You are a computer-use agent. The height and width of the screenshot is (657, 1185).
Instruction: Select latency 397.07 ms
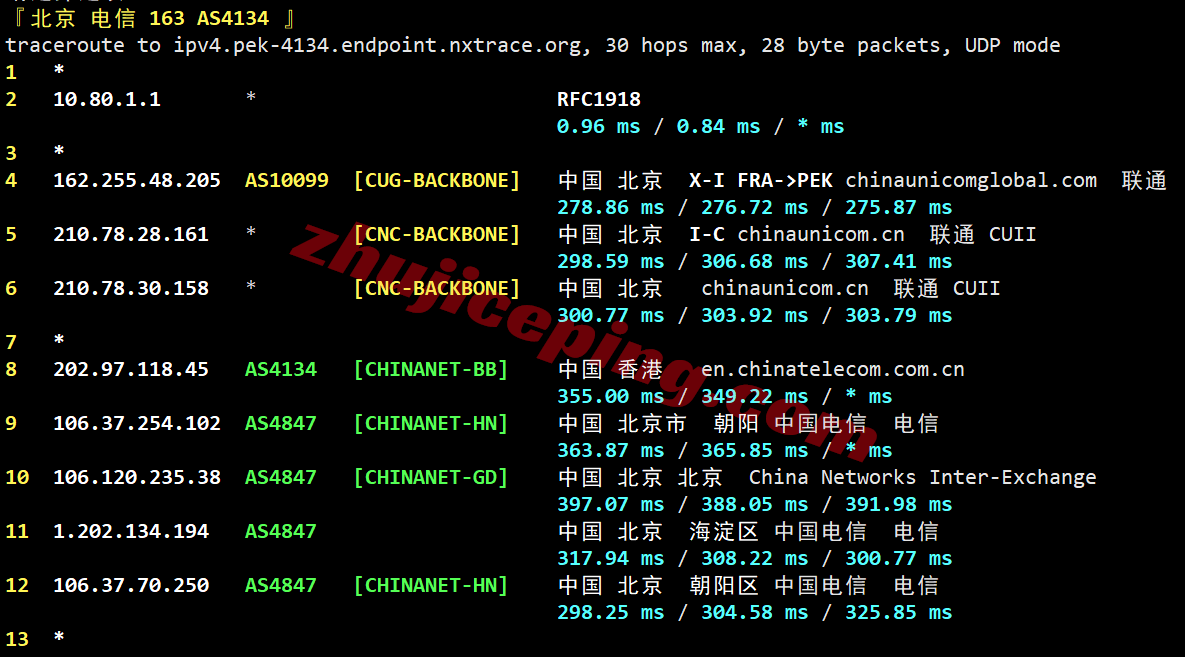pyautogui.click(x=611, y=505)
